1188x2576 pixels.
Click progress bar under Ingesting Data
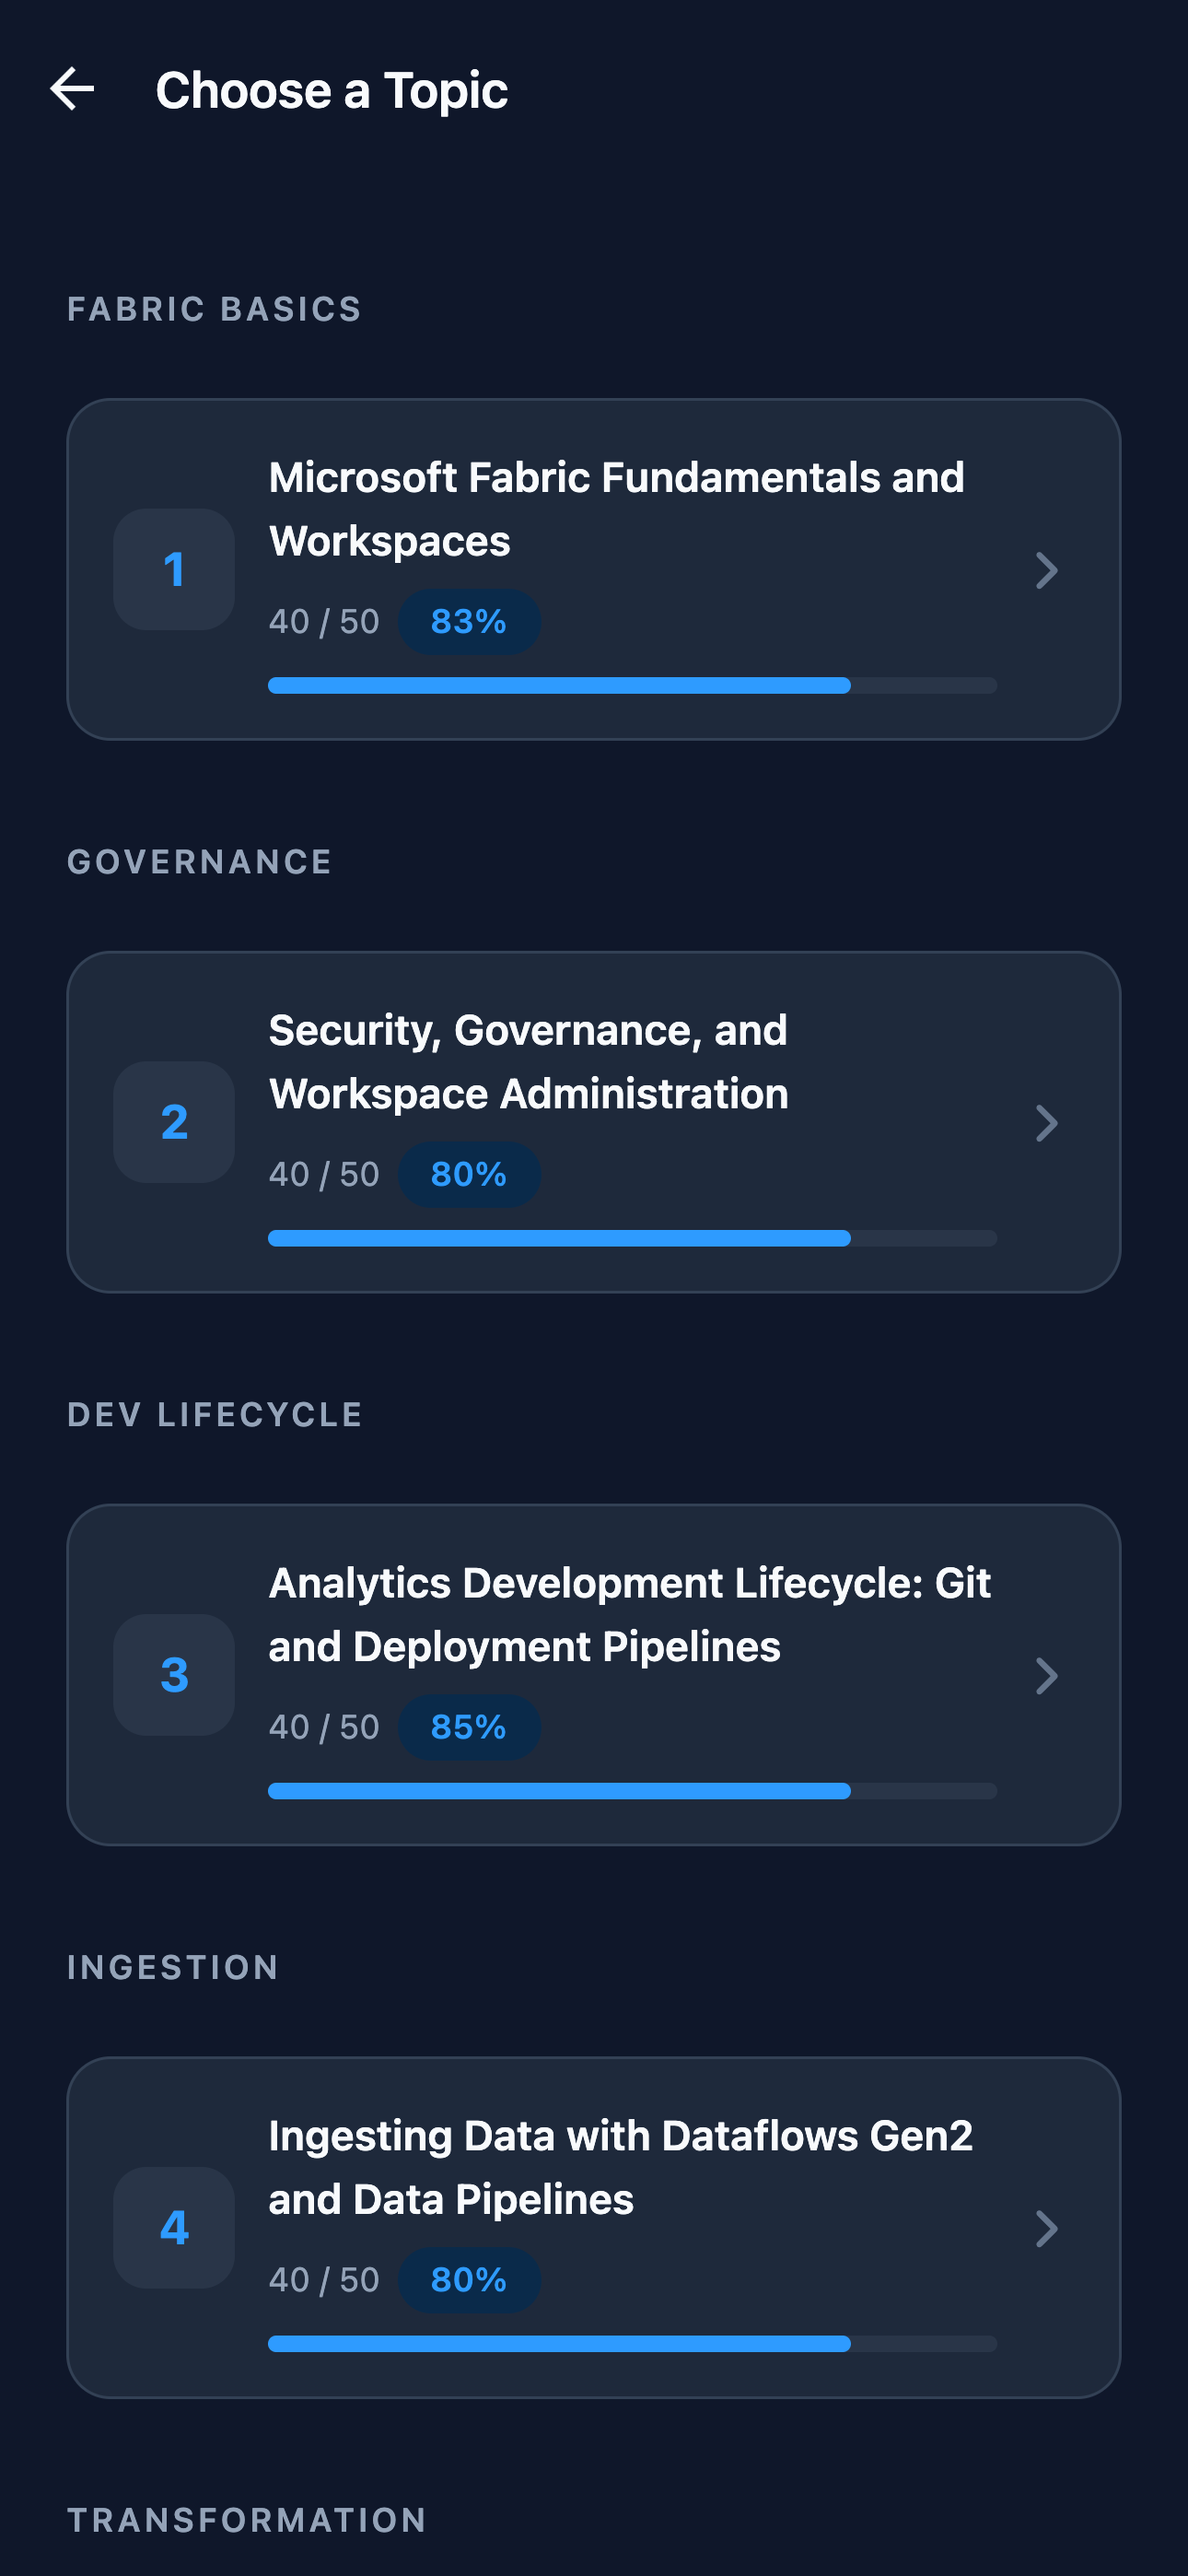(632, 2344)
